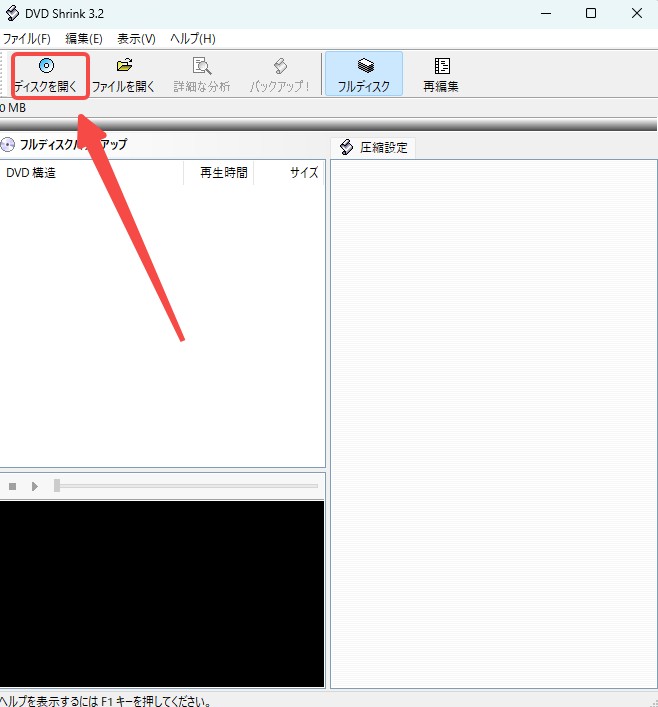This screenshot has height=707, width=658.
Task: Click the DVD Shrink title bar icon
Action: tap(12, 14)
